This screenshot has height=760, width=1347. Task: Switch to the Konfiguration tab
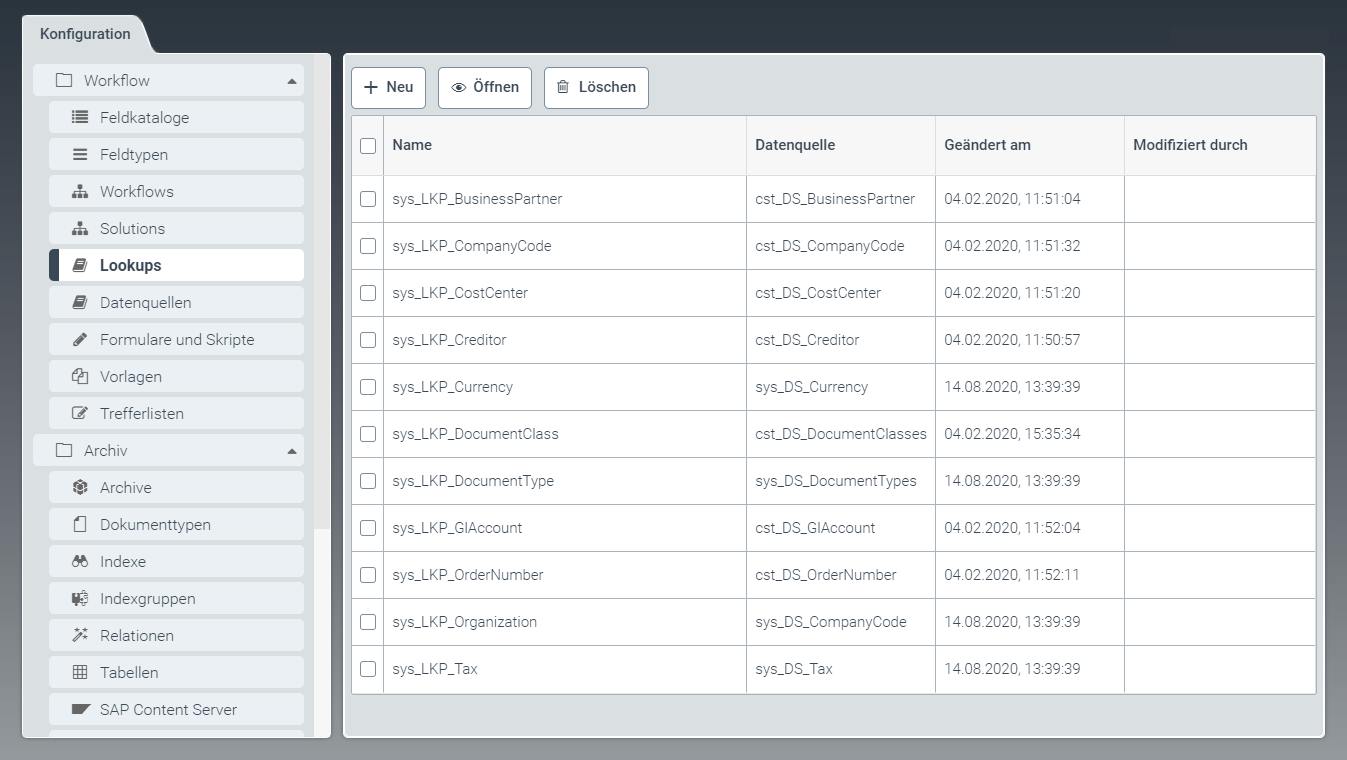(85, 34)
